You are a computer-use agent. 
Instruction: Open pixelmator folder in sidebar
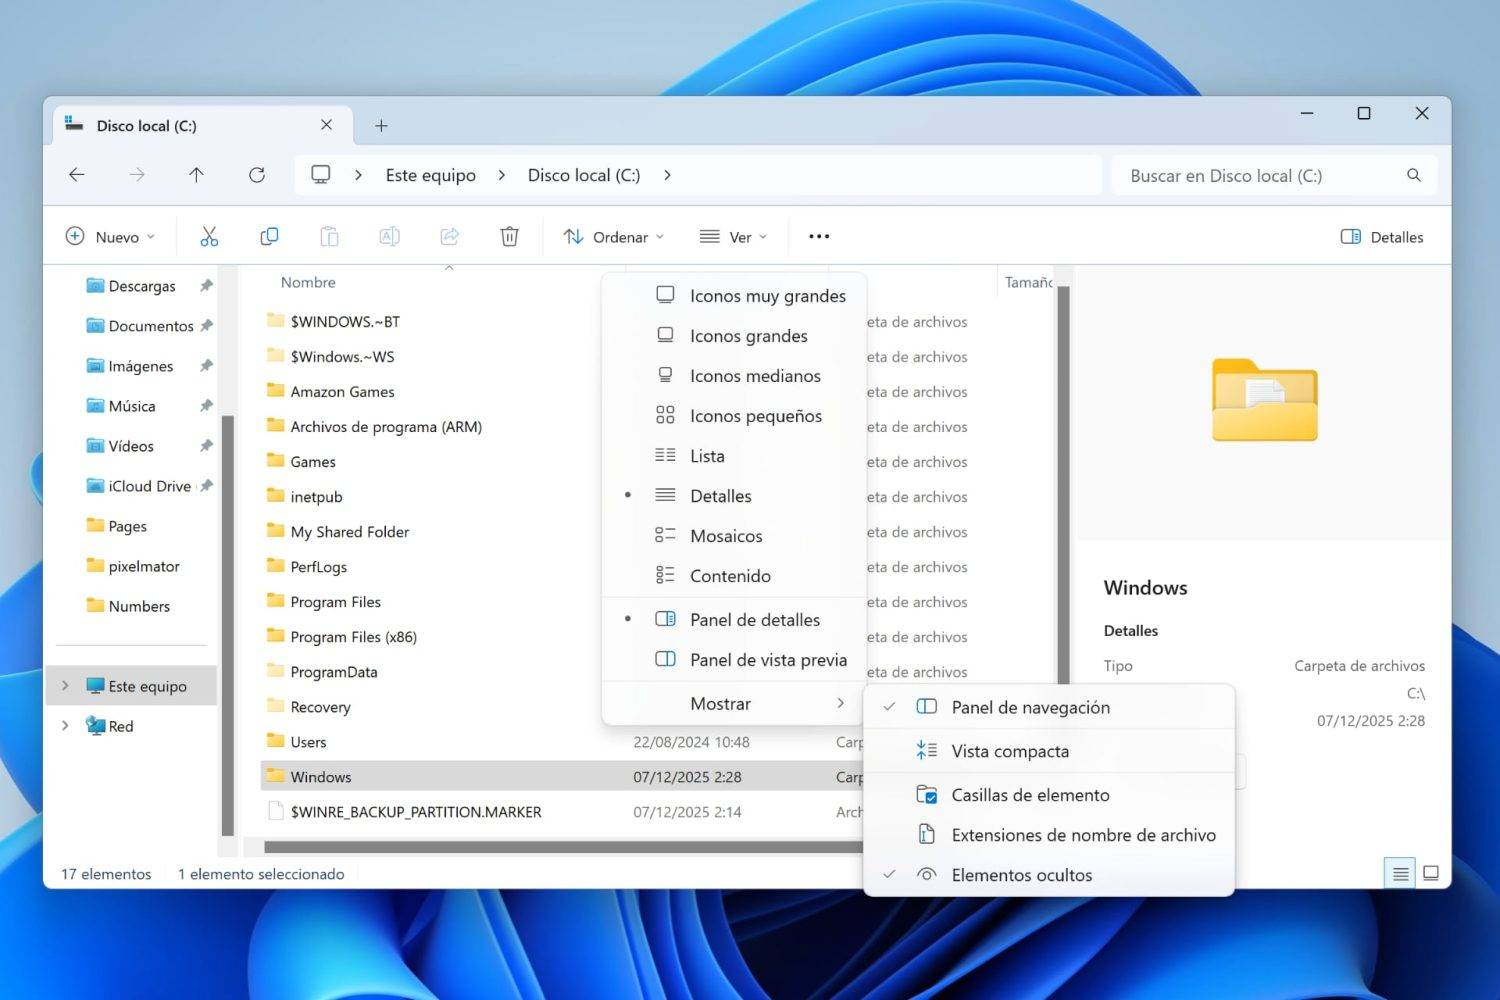[x=133, y=566]
